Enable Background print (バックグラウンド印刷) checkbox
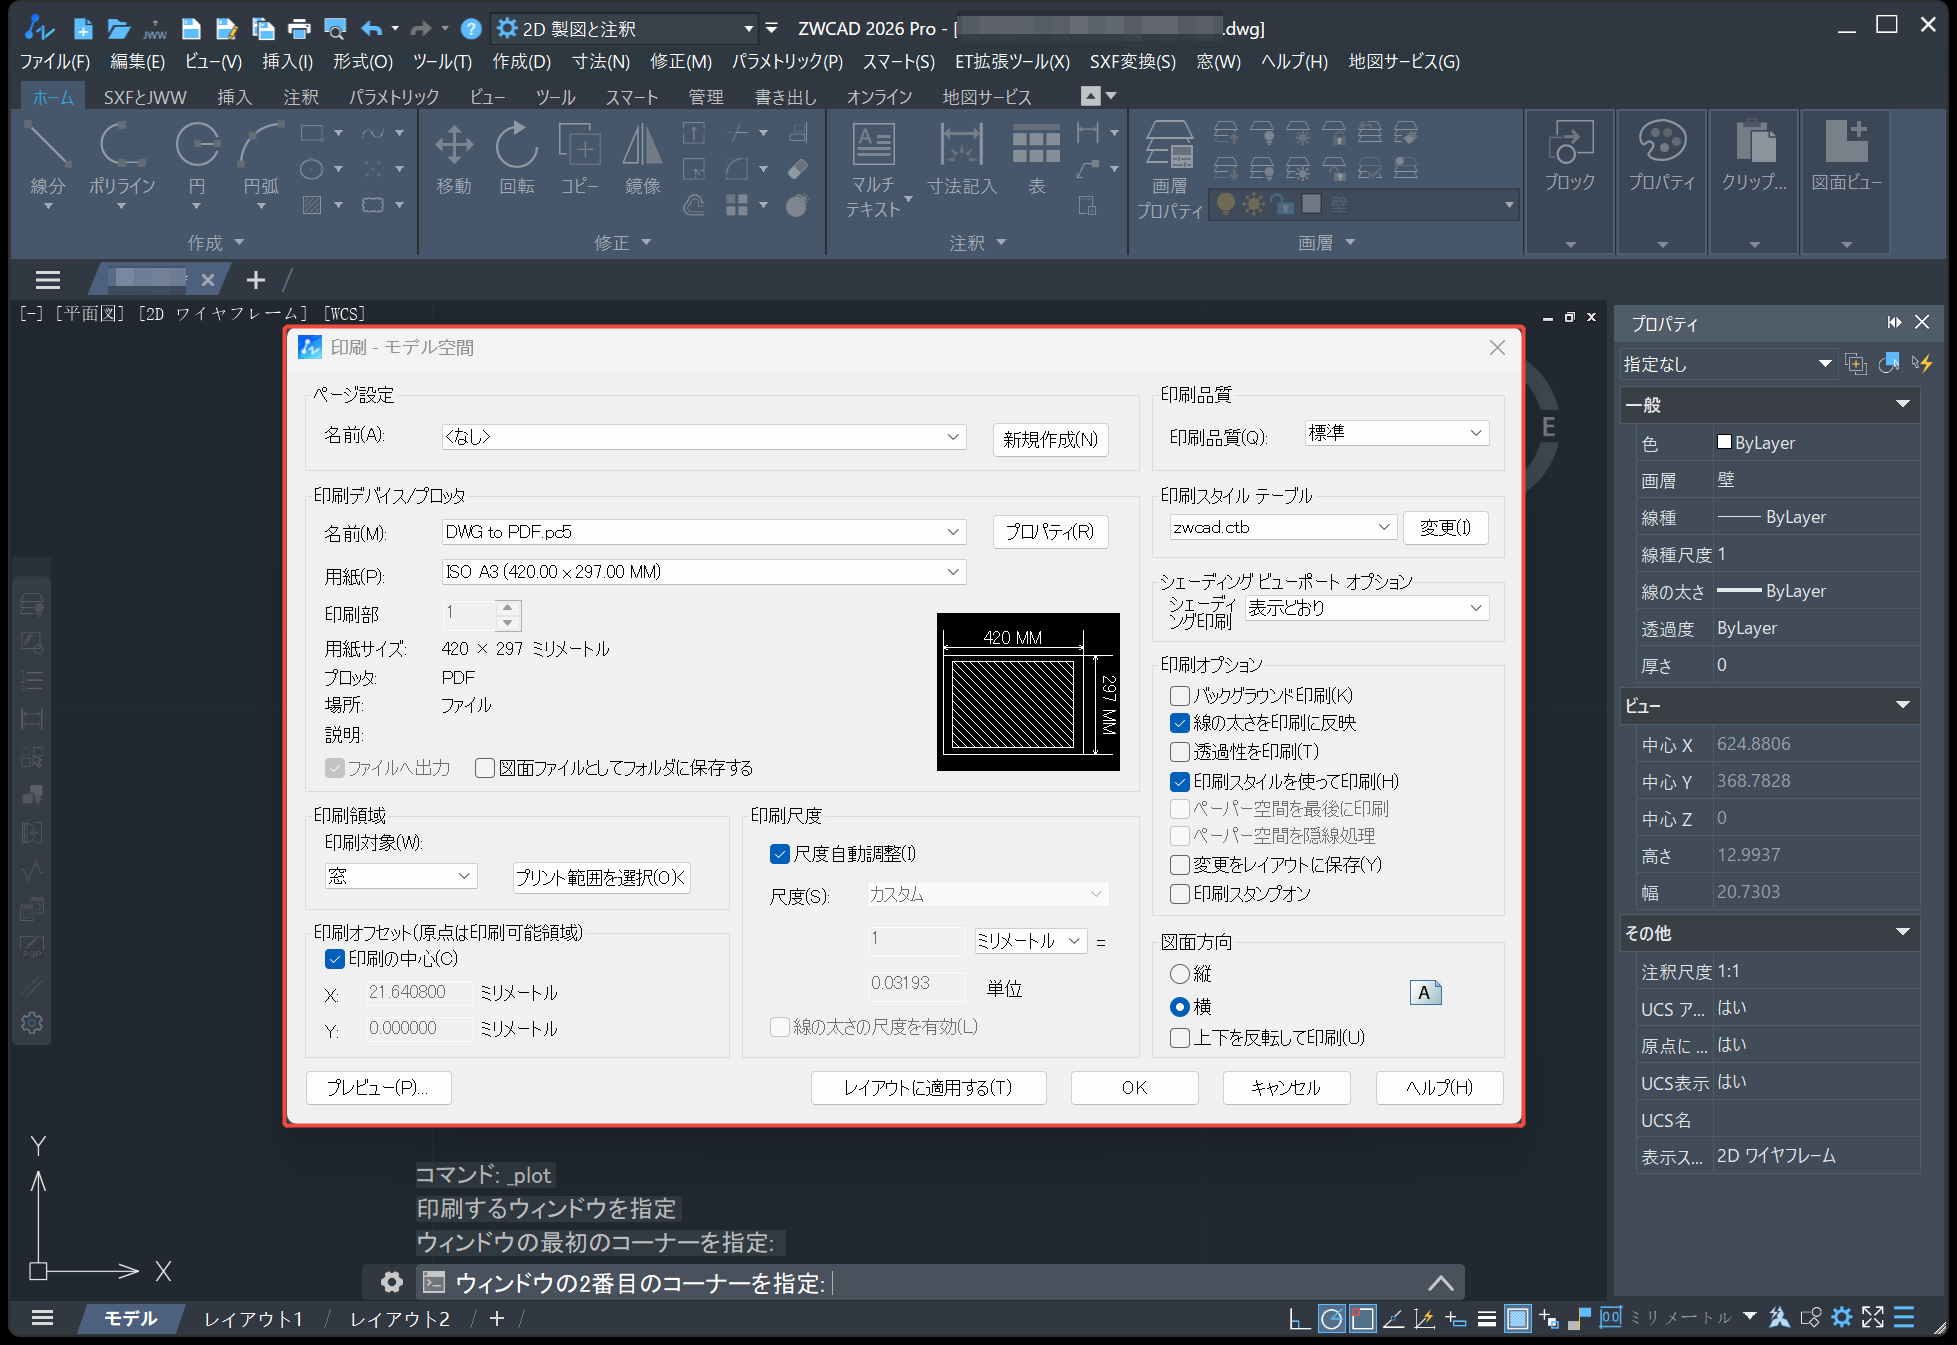Image resolution: width=1957 pixels, height=1345 pixels. coord(1179,695)
